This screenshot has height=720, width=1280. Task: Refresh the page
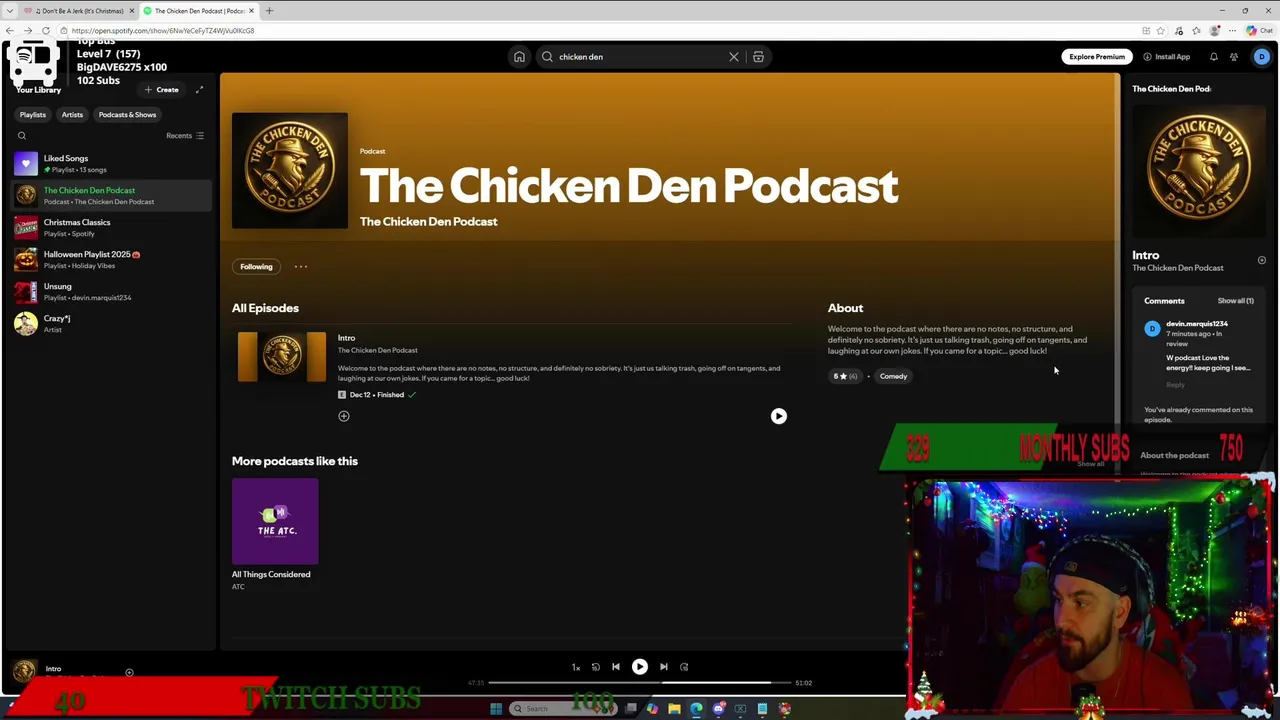coord(46,31)
